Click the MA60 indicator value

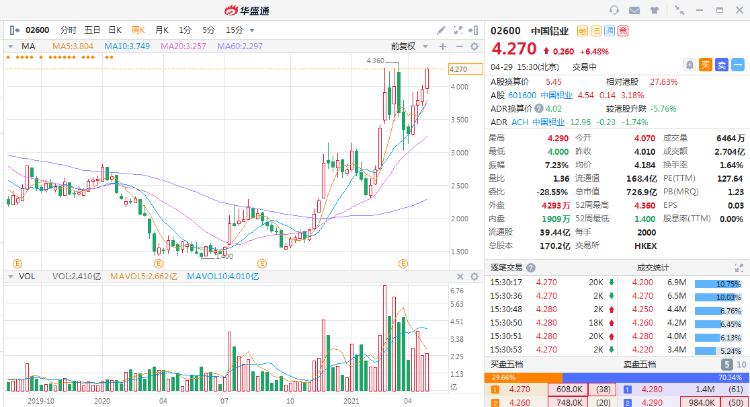pos(240,46)
